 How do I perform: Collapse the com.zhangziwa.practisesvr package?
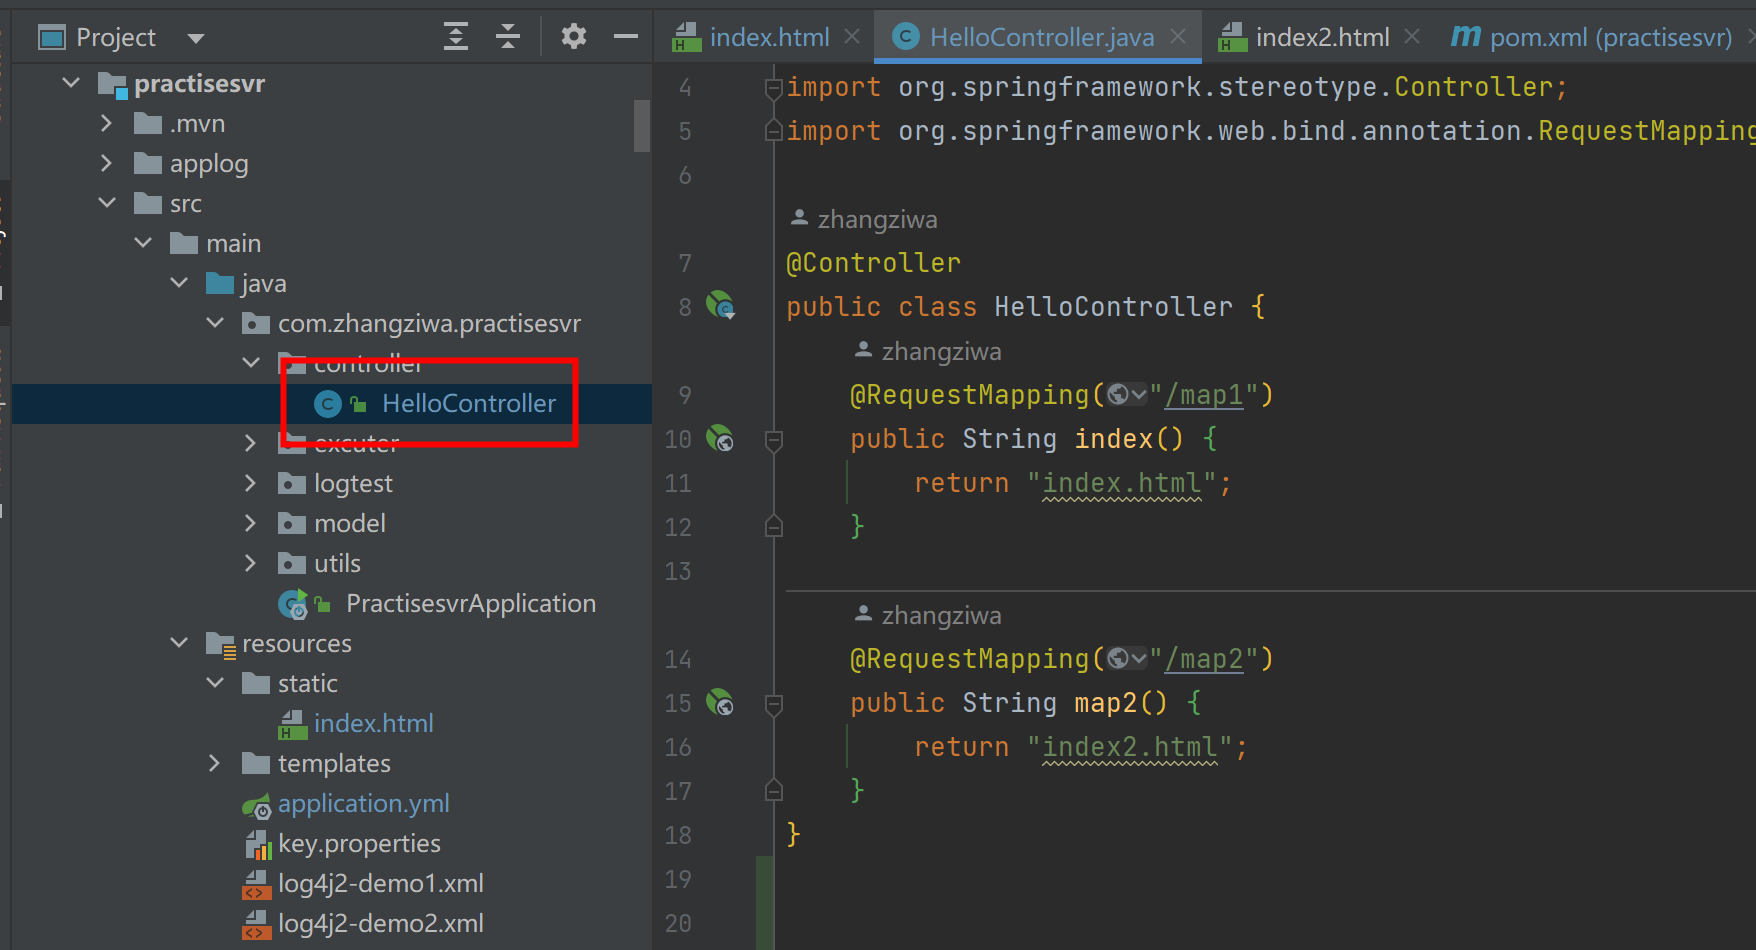pyautogui.click(x=215, y=323)
